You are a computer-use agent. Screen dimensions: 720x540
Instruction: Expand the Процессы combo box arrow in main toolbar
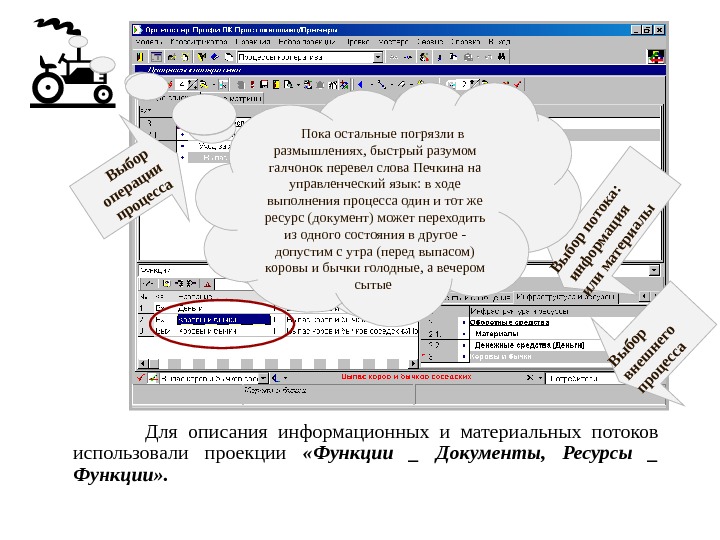pyautogui.click(x=377, y=57)
